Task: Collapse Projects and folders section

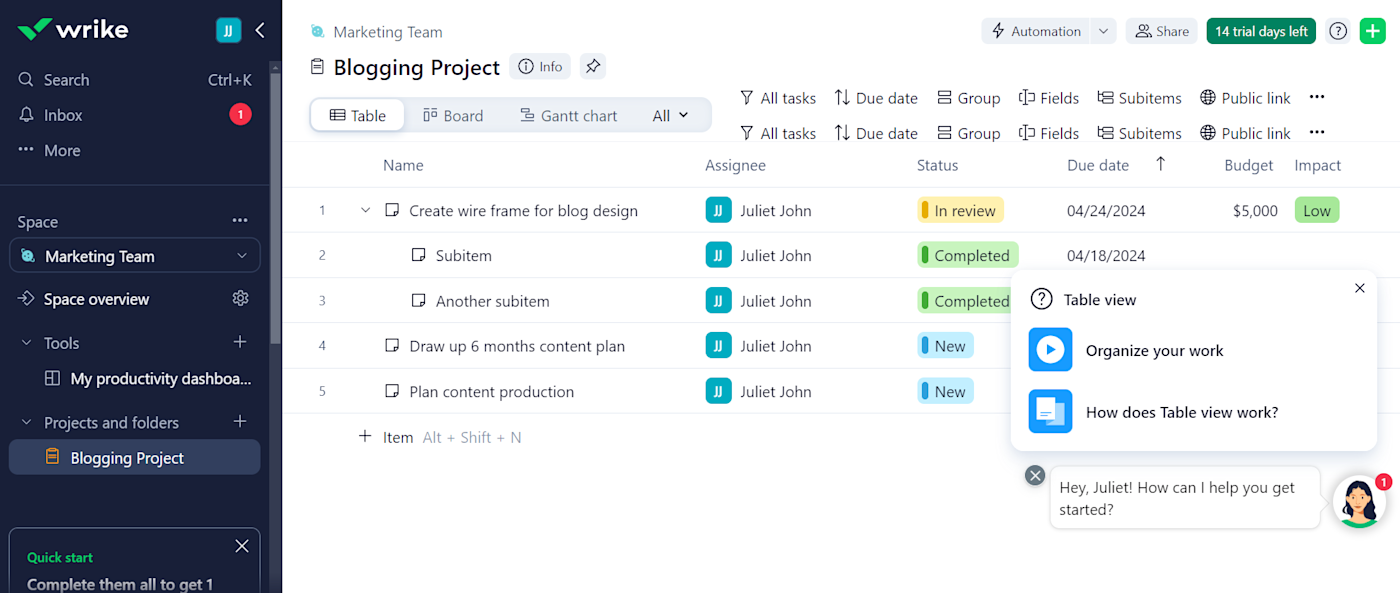Action: (x=27, y=423)
